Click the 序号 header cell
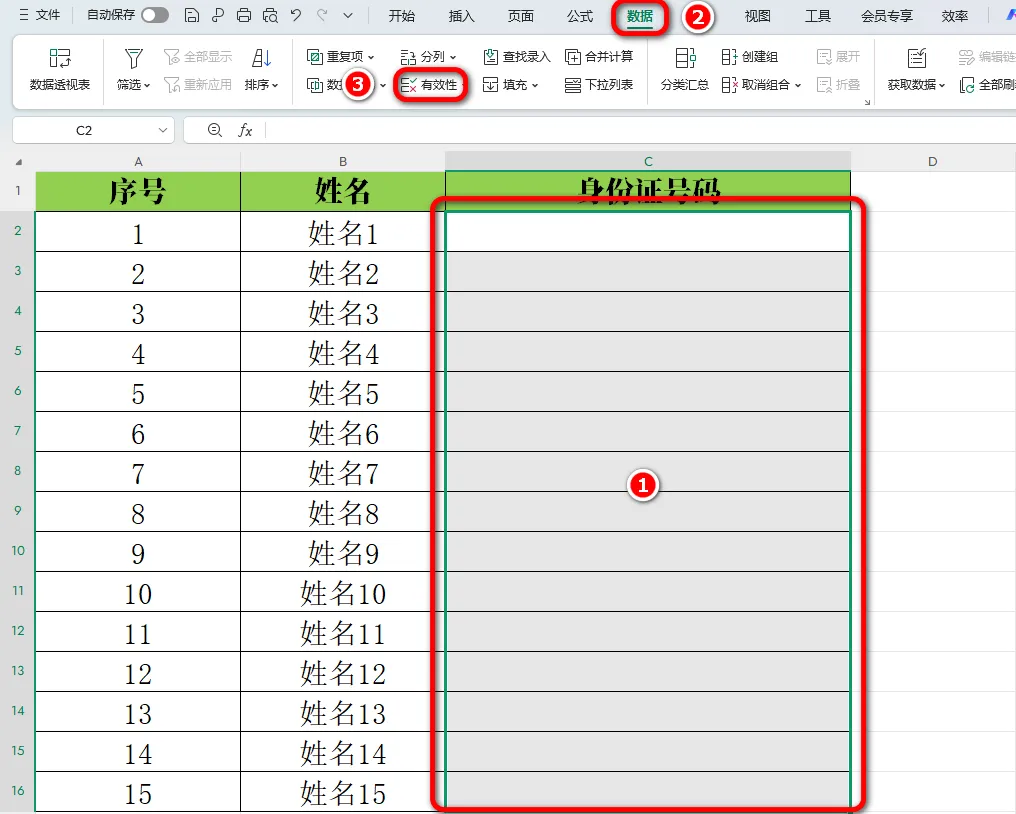 [138, 191]
